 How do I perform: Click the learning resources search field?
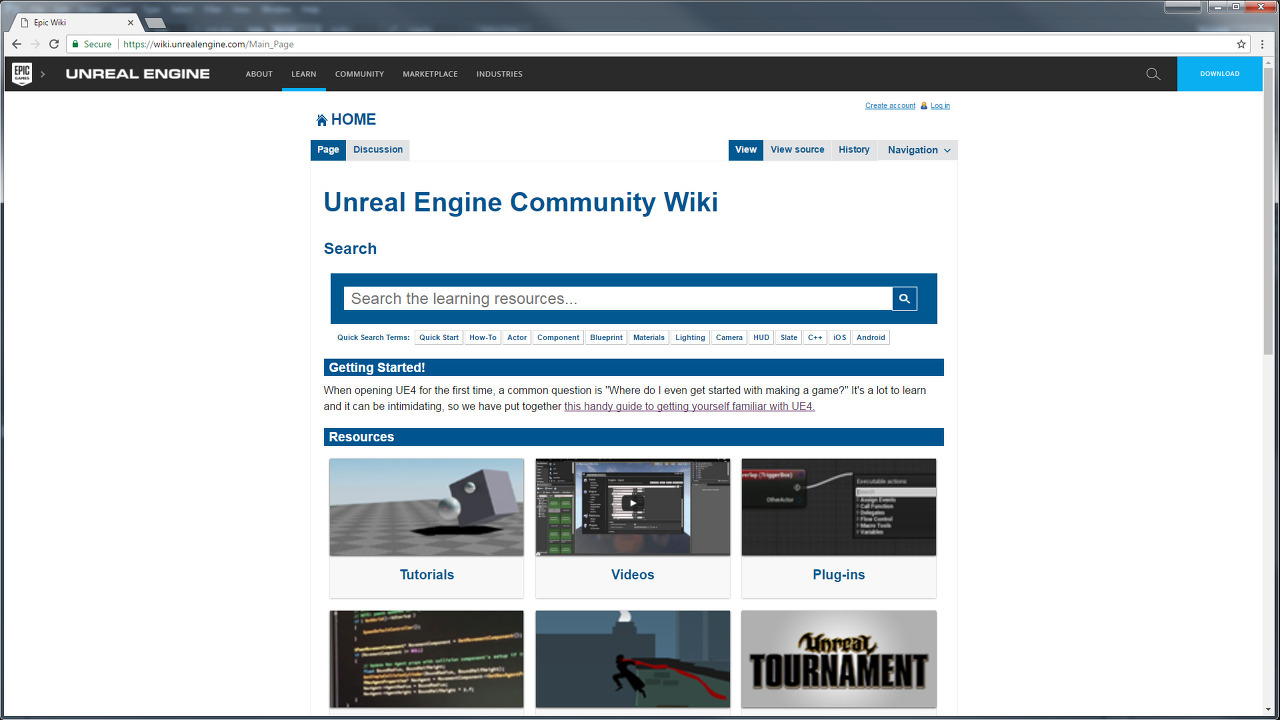[x=618, y=298]
